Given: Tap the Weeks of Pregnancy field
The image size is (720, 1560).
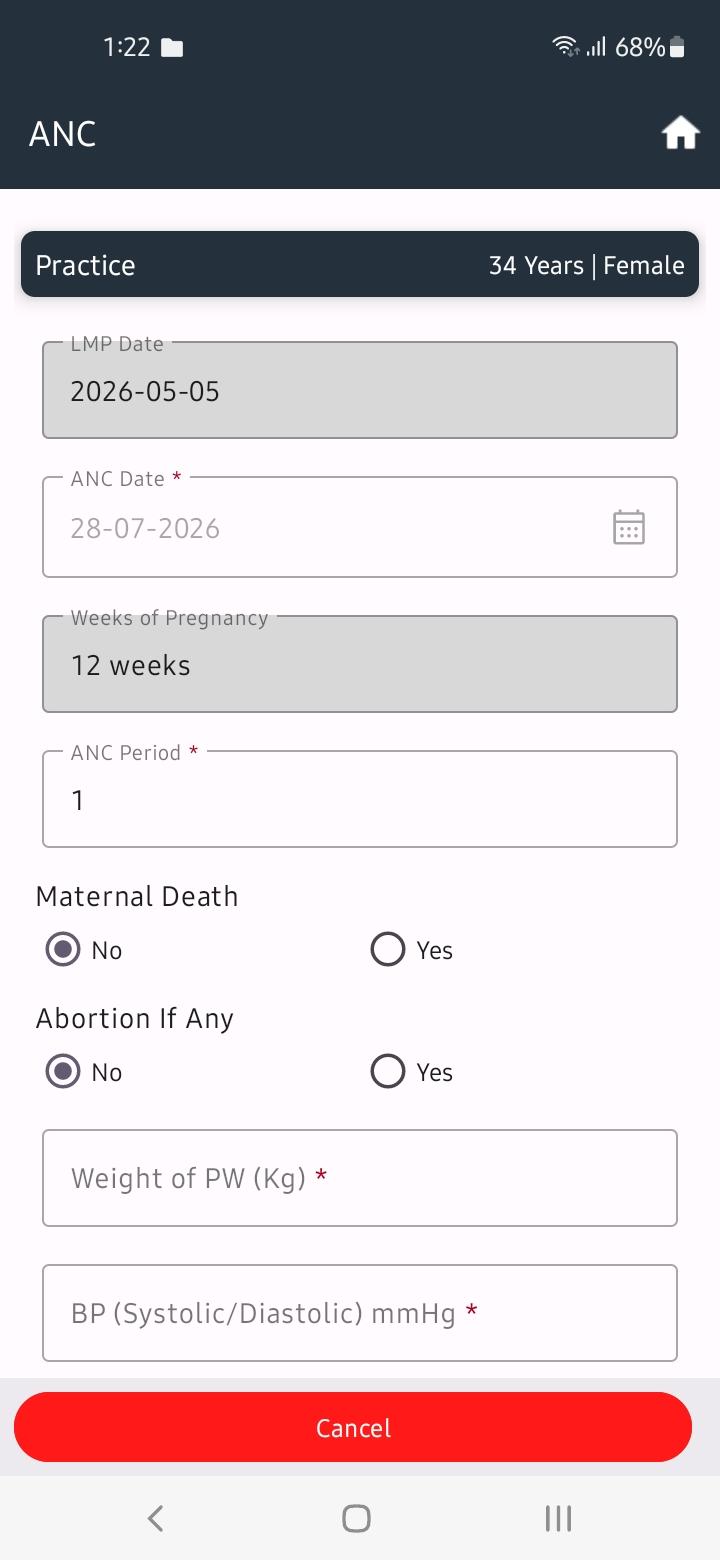Looking at the screenshot, I should pyautogui.click(x=360, y=664).
